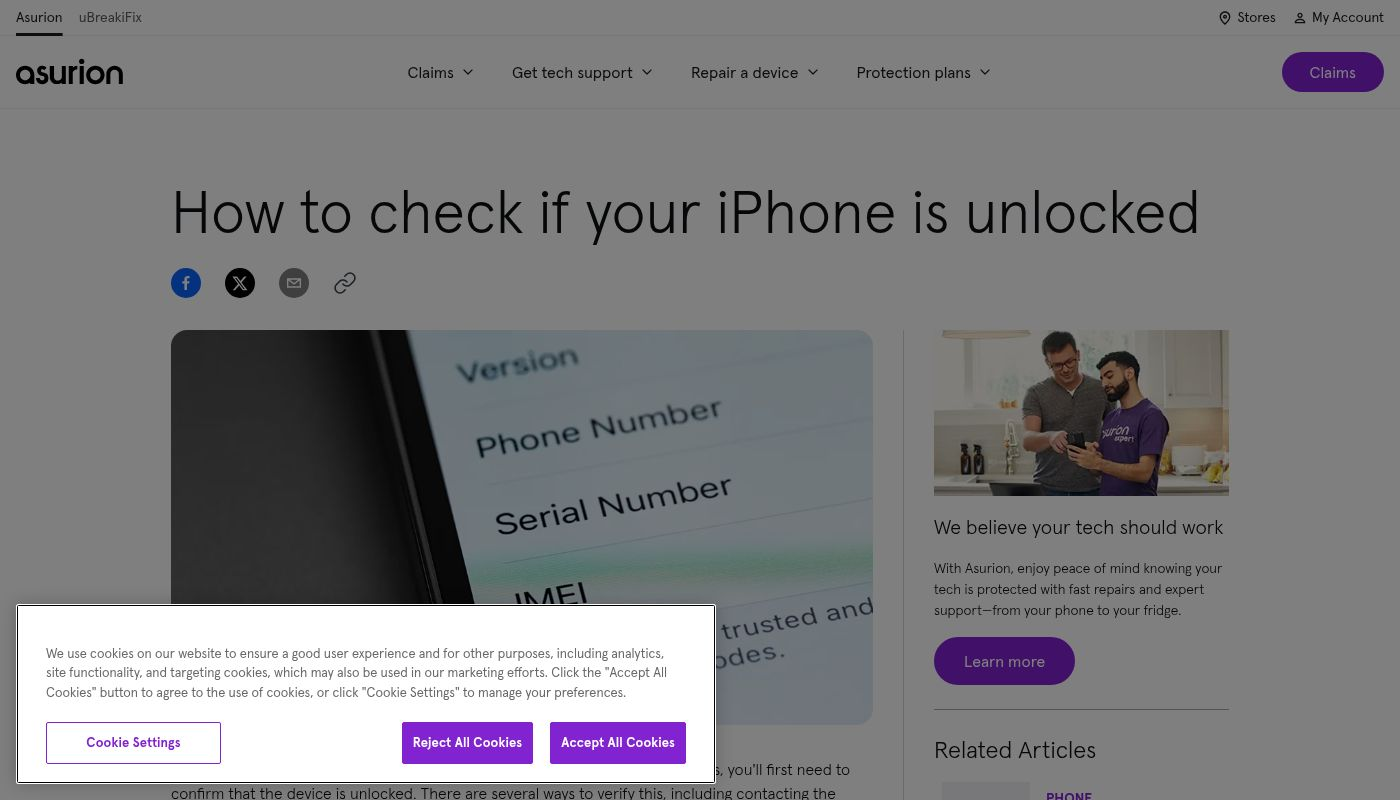Click the Asurion expert promo image
Image resolution: width=1400 pixels, height=800 pixels.
click(x=1081, y=413)
